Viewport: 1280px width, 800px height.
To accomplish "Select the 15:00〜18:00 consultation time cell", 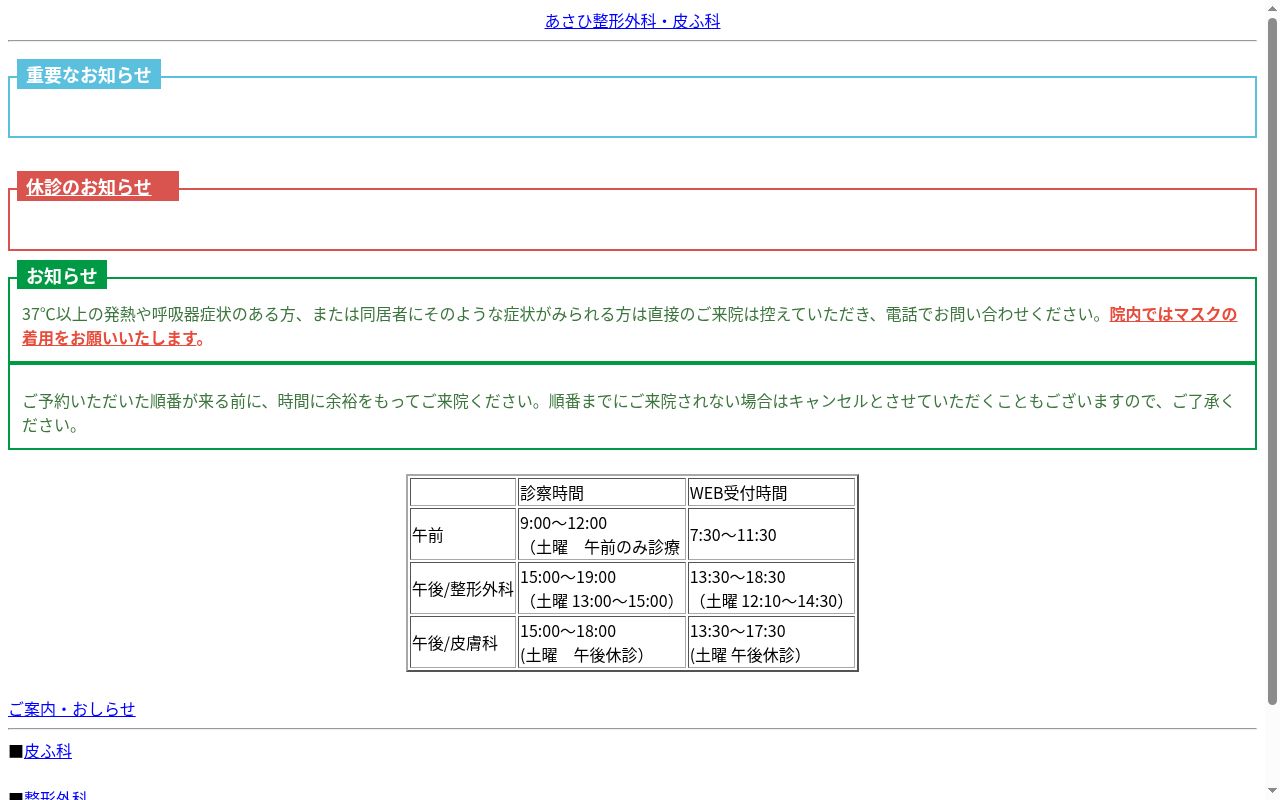I will (602, 643).
